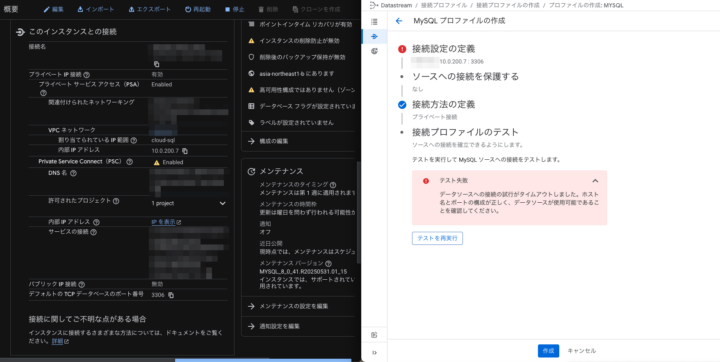Click 通知設定を編集
This screenshot has width=720, height=362.
pyautogui.click(x=274, y=326)
